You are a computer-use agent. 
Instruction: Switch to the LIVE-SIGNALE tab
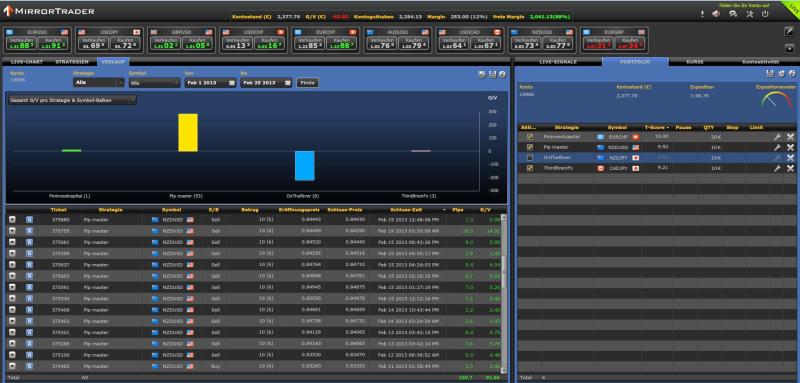click(558, 62)
